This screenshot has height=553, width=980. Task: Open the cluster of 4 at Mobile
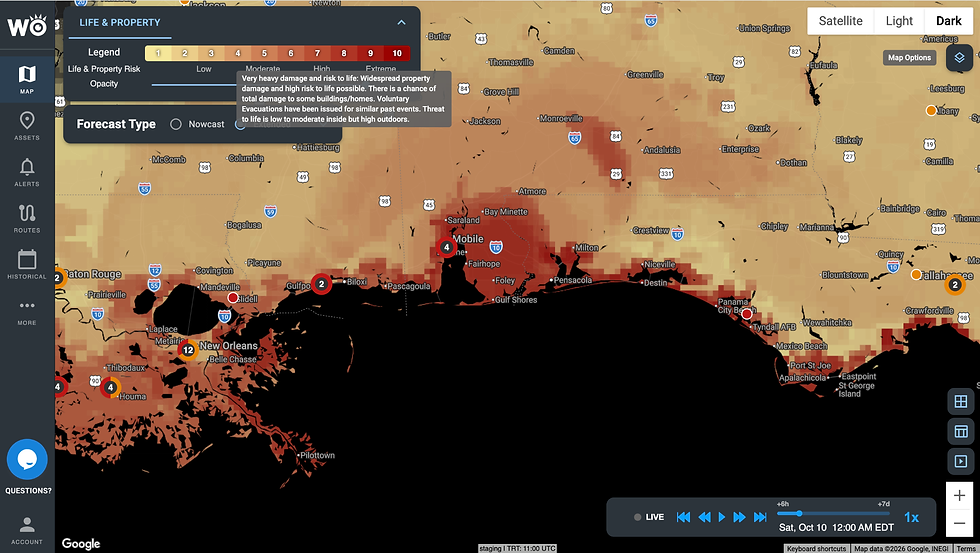click(446, 247)
